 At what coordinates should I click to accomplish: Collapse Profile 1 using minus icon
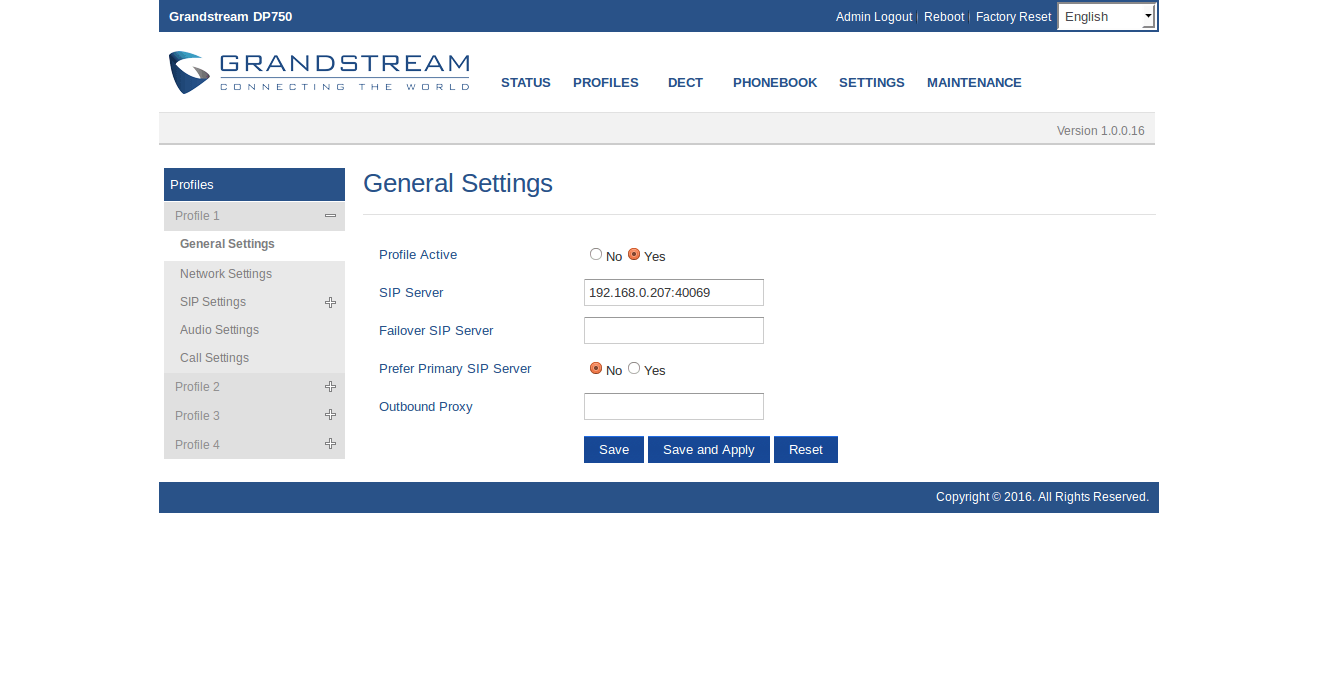330,216
